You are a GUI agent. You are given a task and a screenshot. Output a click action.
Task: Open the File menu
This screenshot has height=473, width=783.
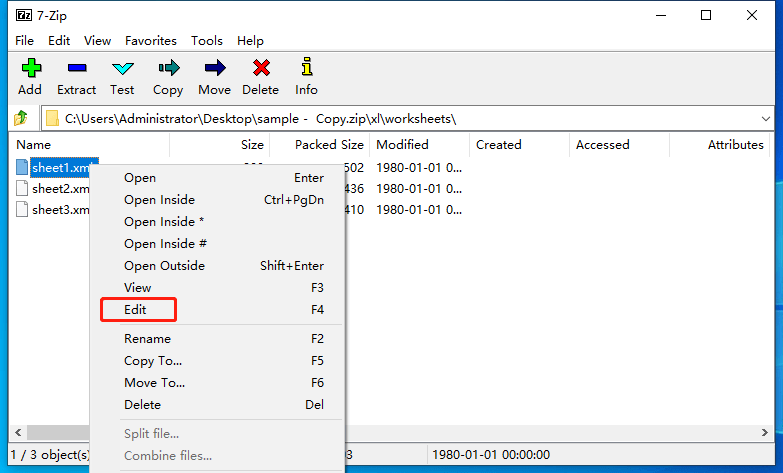[24, 40]
